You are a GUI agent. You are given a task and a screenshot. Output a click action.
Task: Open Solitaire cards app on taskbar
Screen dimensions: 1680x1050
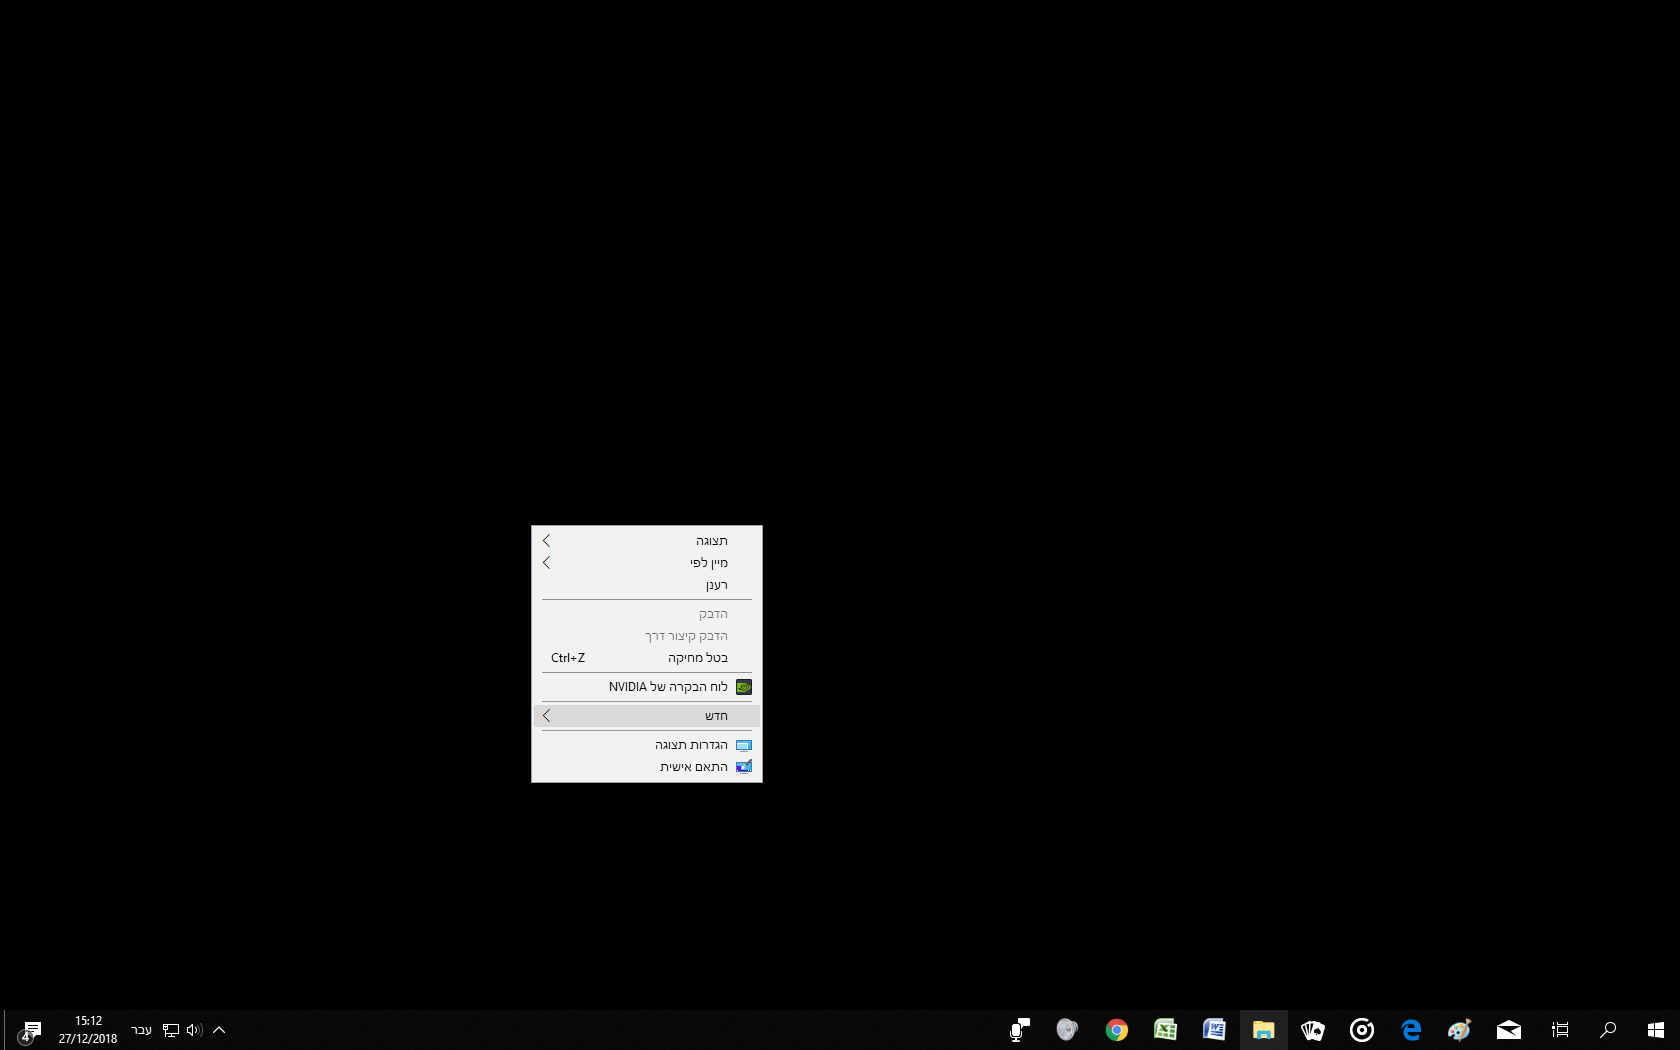(1313, 1030)
